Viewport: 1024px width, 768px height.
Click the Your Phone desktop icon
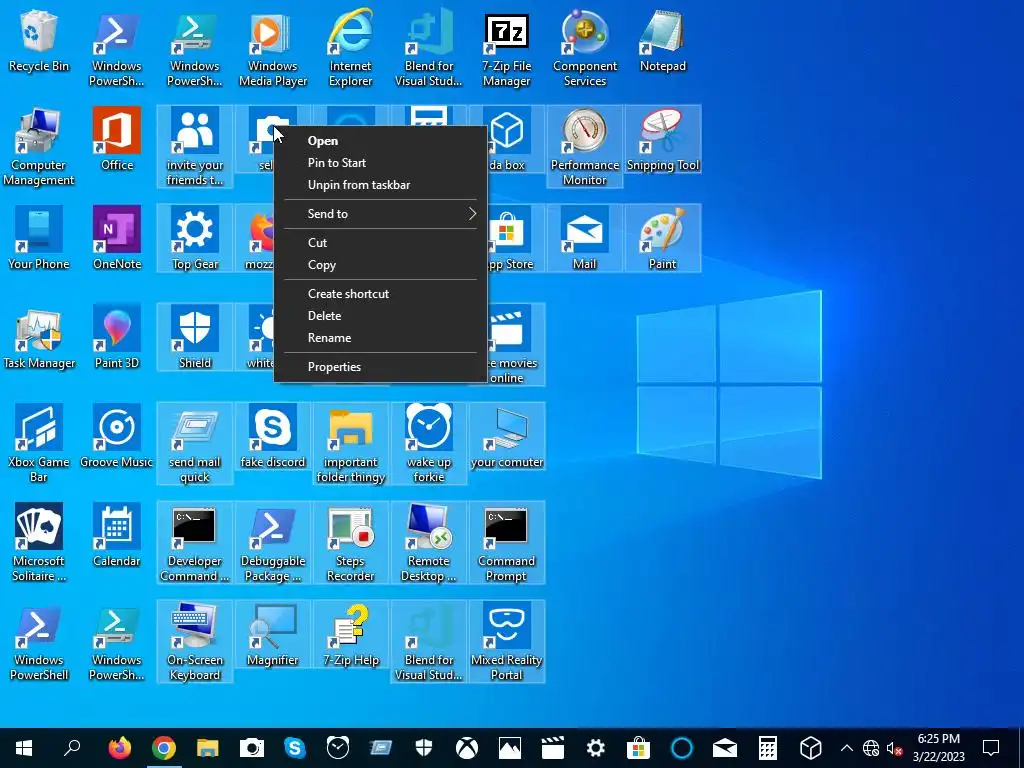click(39, 238)
